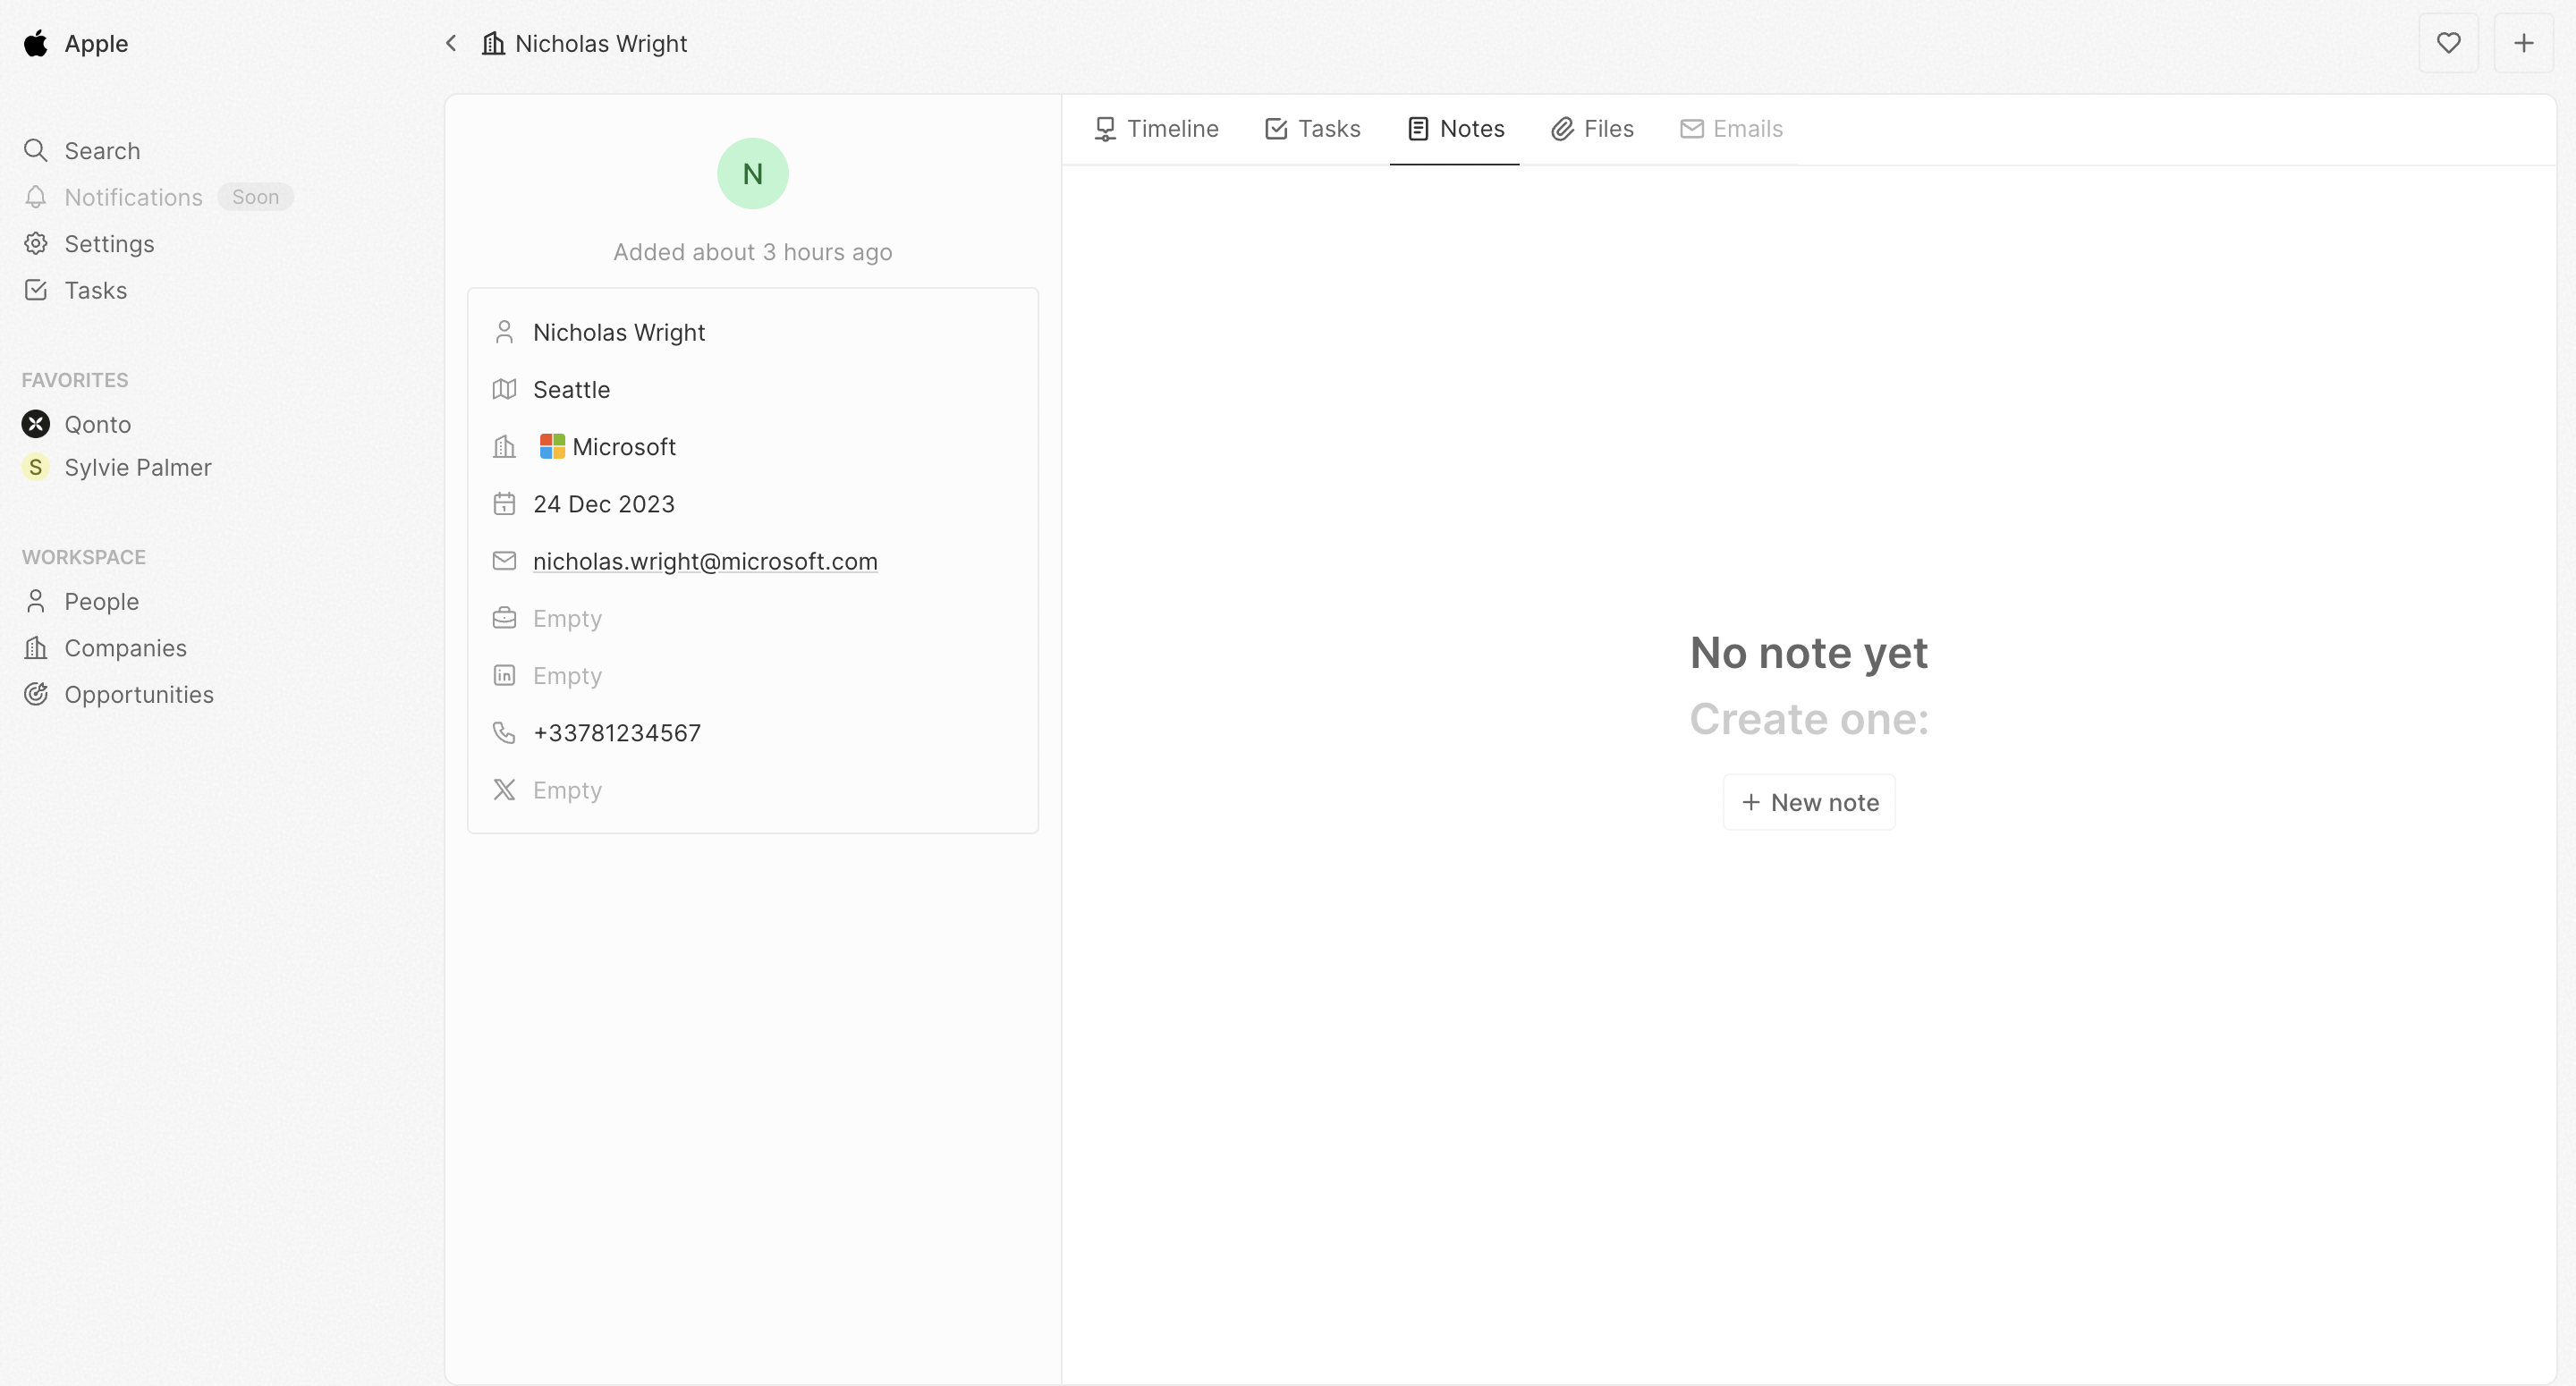Open the Files tab
Image resolution: width=2576 pixels, height=1386 pixels.
click(x=1592, y=129)
